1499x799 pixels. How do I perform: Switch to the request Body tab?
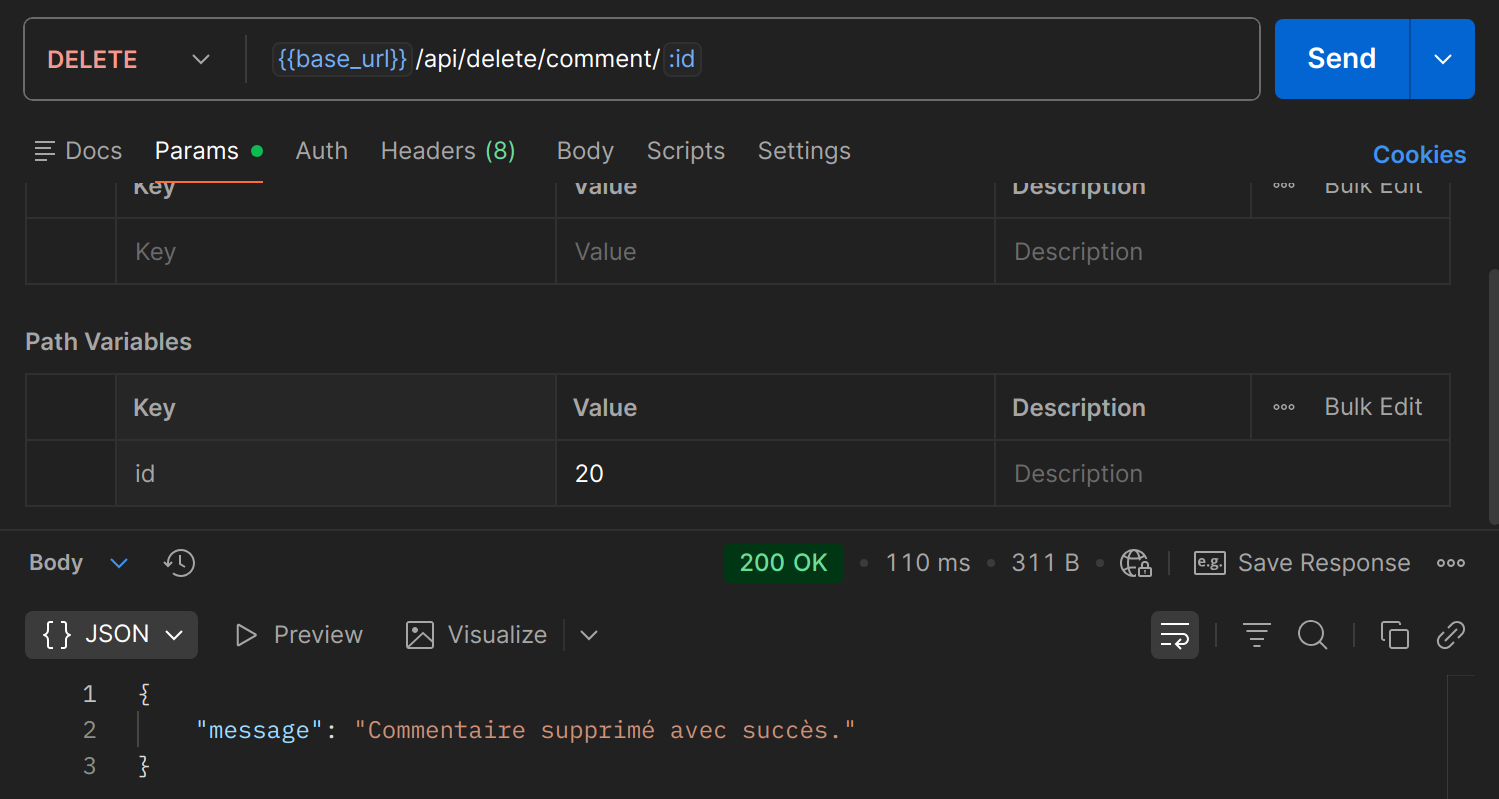[585, 151]
